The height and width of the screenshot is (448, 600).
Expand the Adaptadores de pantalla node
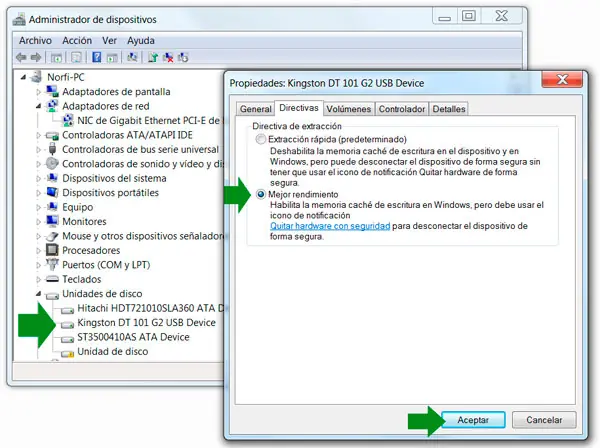coord(38,92)
